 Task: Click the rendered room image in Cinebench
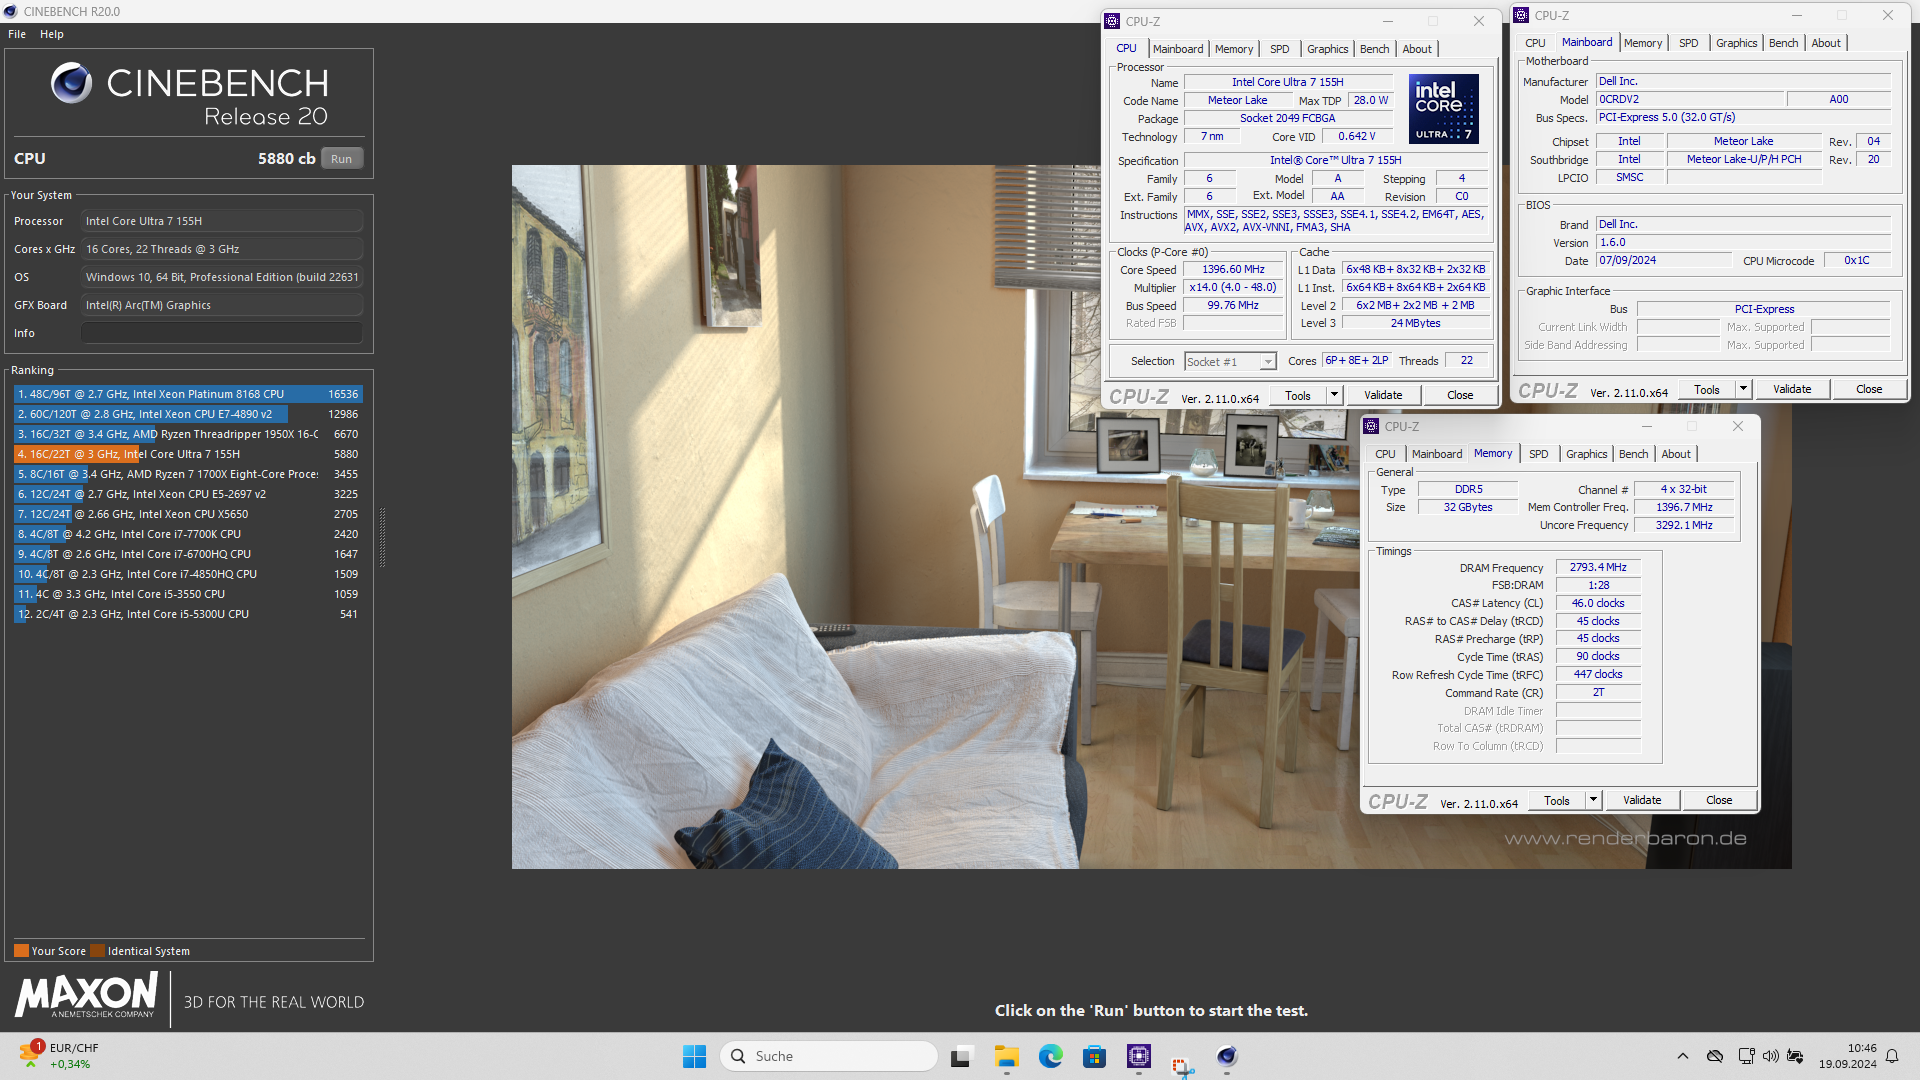(x=1151, y=516)
